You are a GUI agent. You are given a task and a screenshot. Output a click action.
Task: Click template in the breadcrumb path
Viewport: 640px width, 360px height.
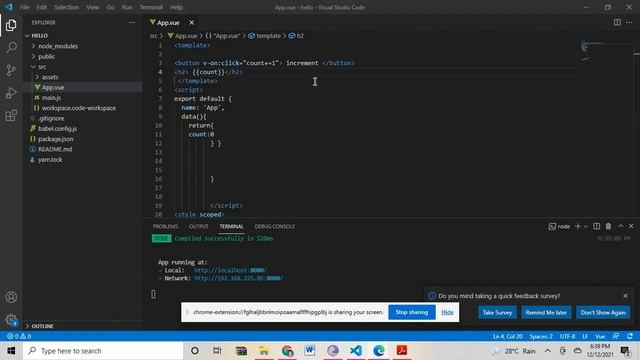click(x=264, y=36)
